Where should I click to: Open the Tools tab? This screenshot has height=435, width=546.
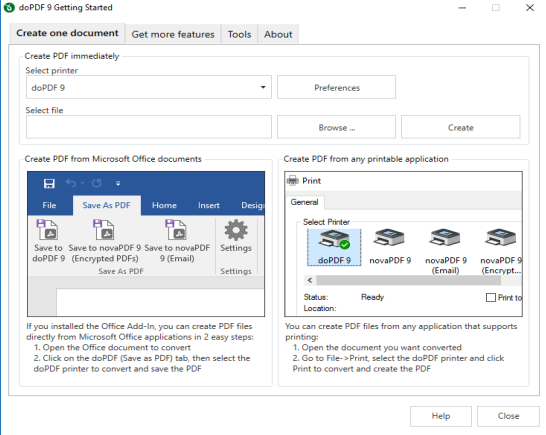tap(240, 34)
